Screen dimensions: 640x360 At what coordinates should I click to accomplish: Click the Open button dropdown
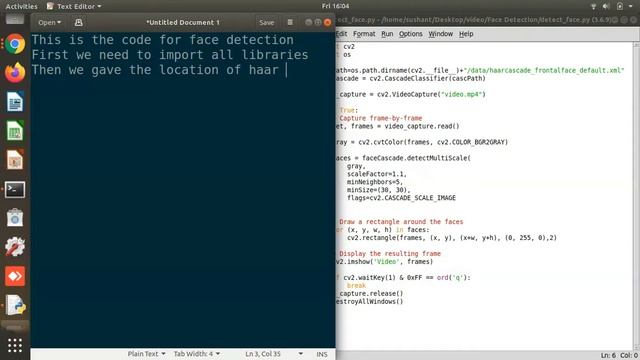pos(49,22)
